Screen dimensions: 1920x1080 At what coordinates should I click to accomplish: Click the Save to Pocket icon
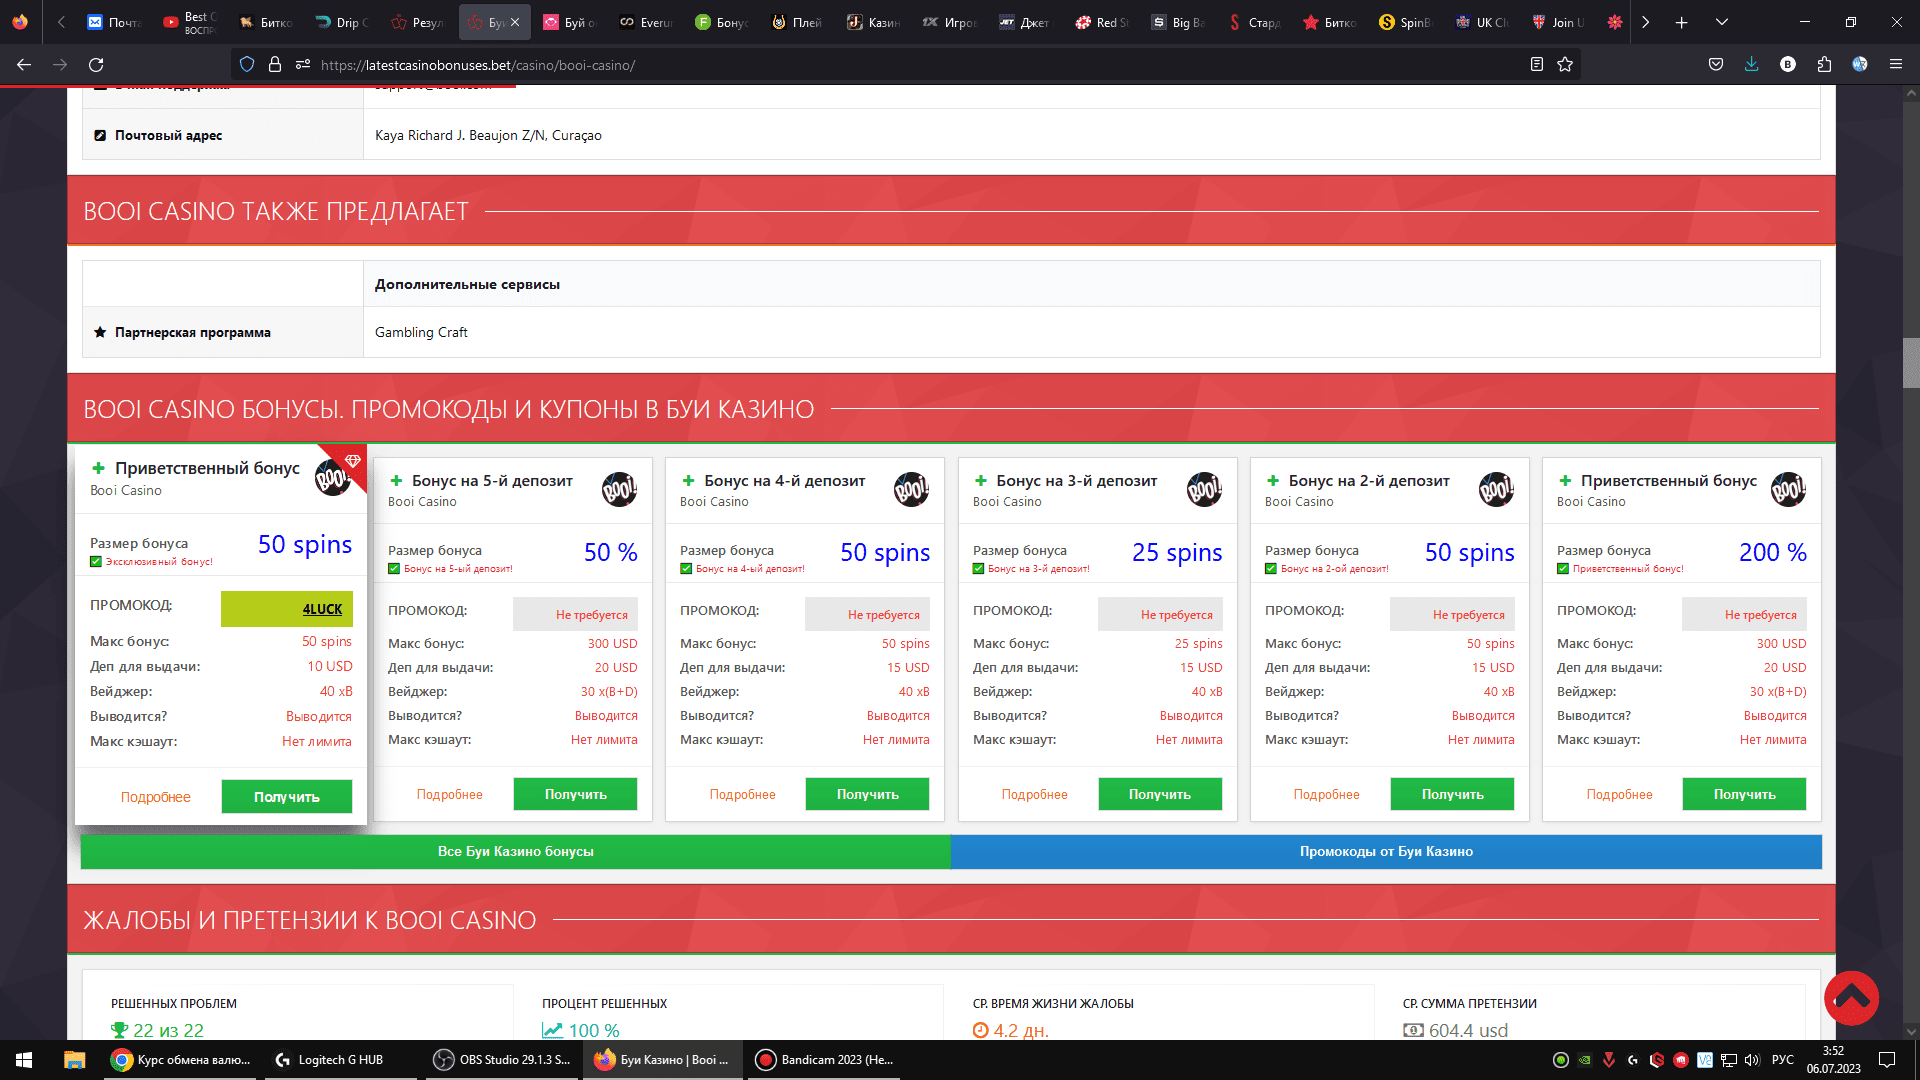click(1716, 65)
